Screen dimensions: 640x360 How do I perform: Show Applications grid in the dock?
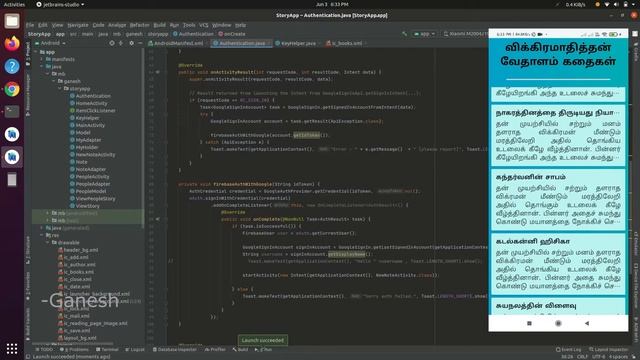(12, 348)
